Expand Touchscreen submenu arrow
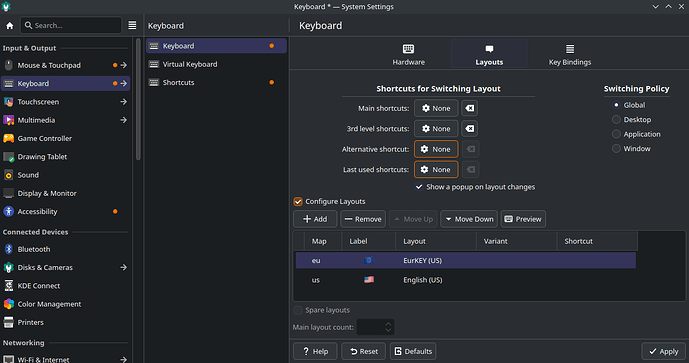 [x=123, y=102]
